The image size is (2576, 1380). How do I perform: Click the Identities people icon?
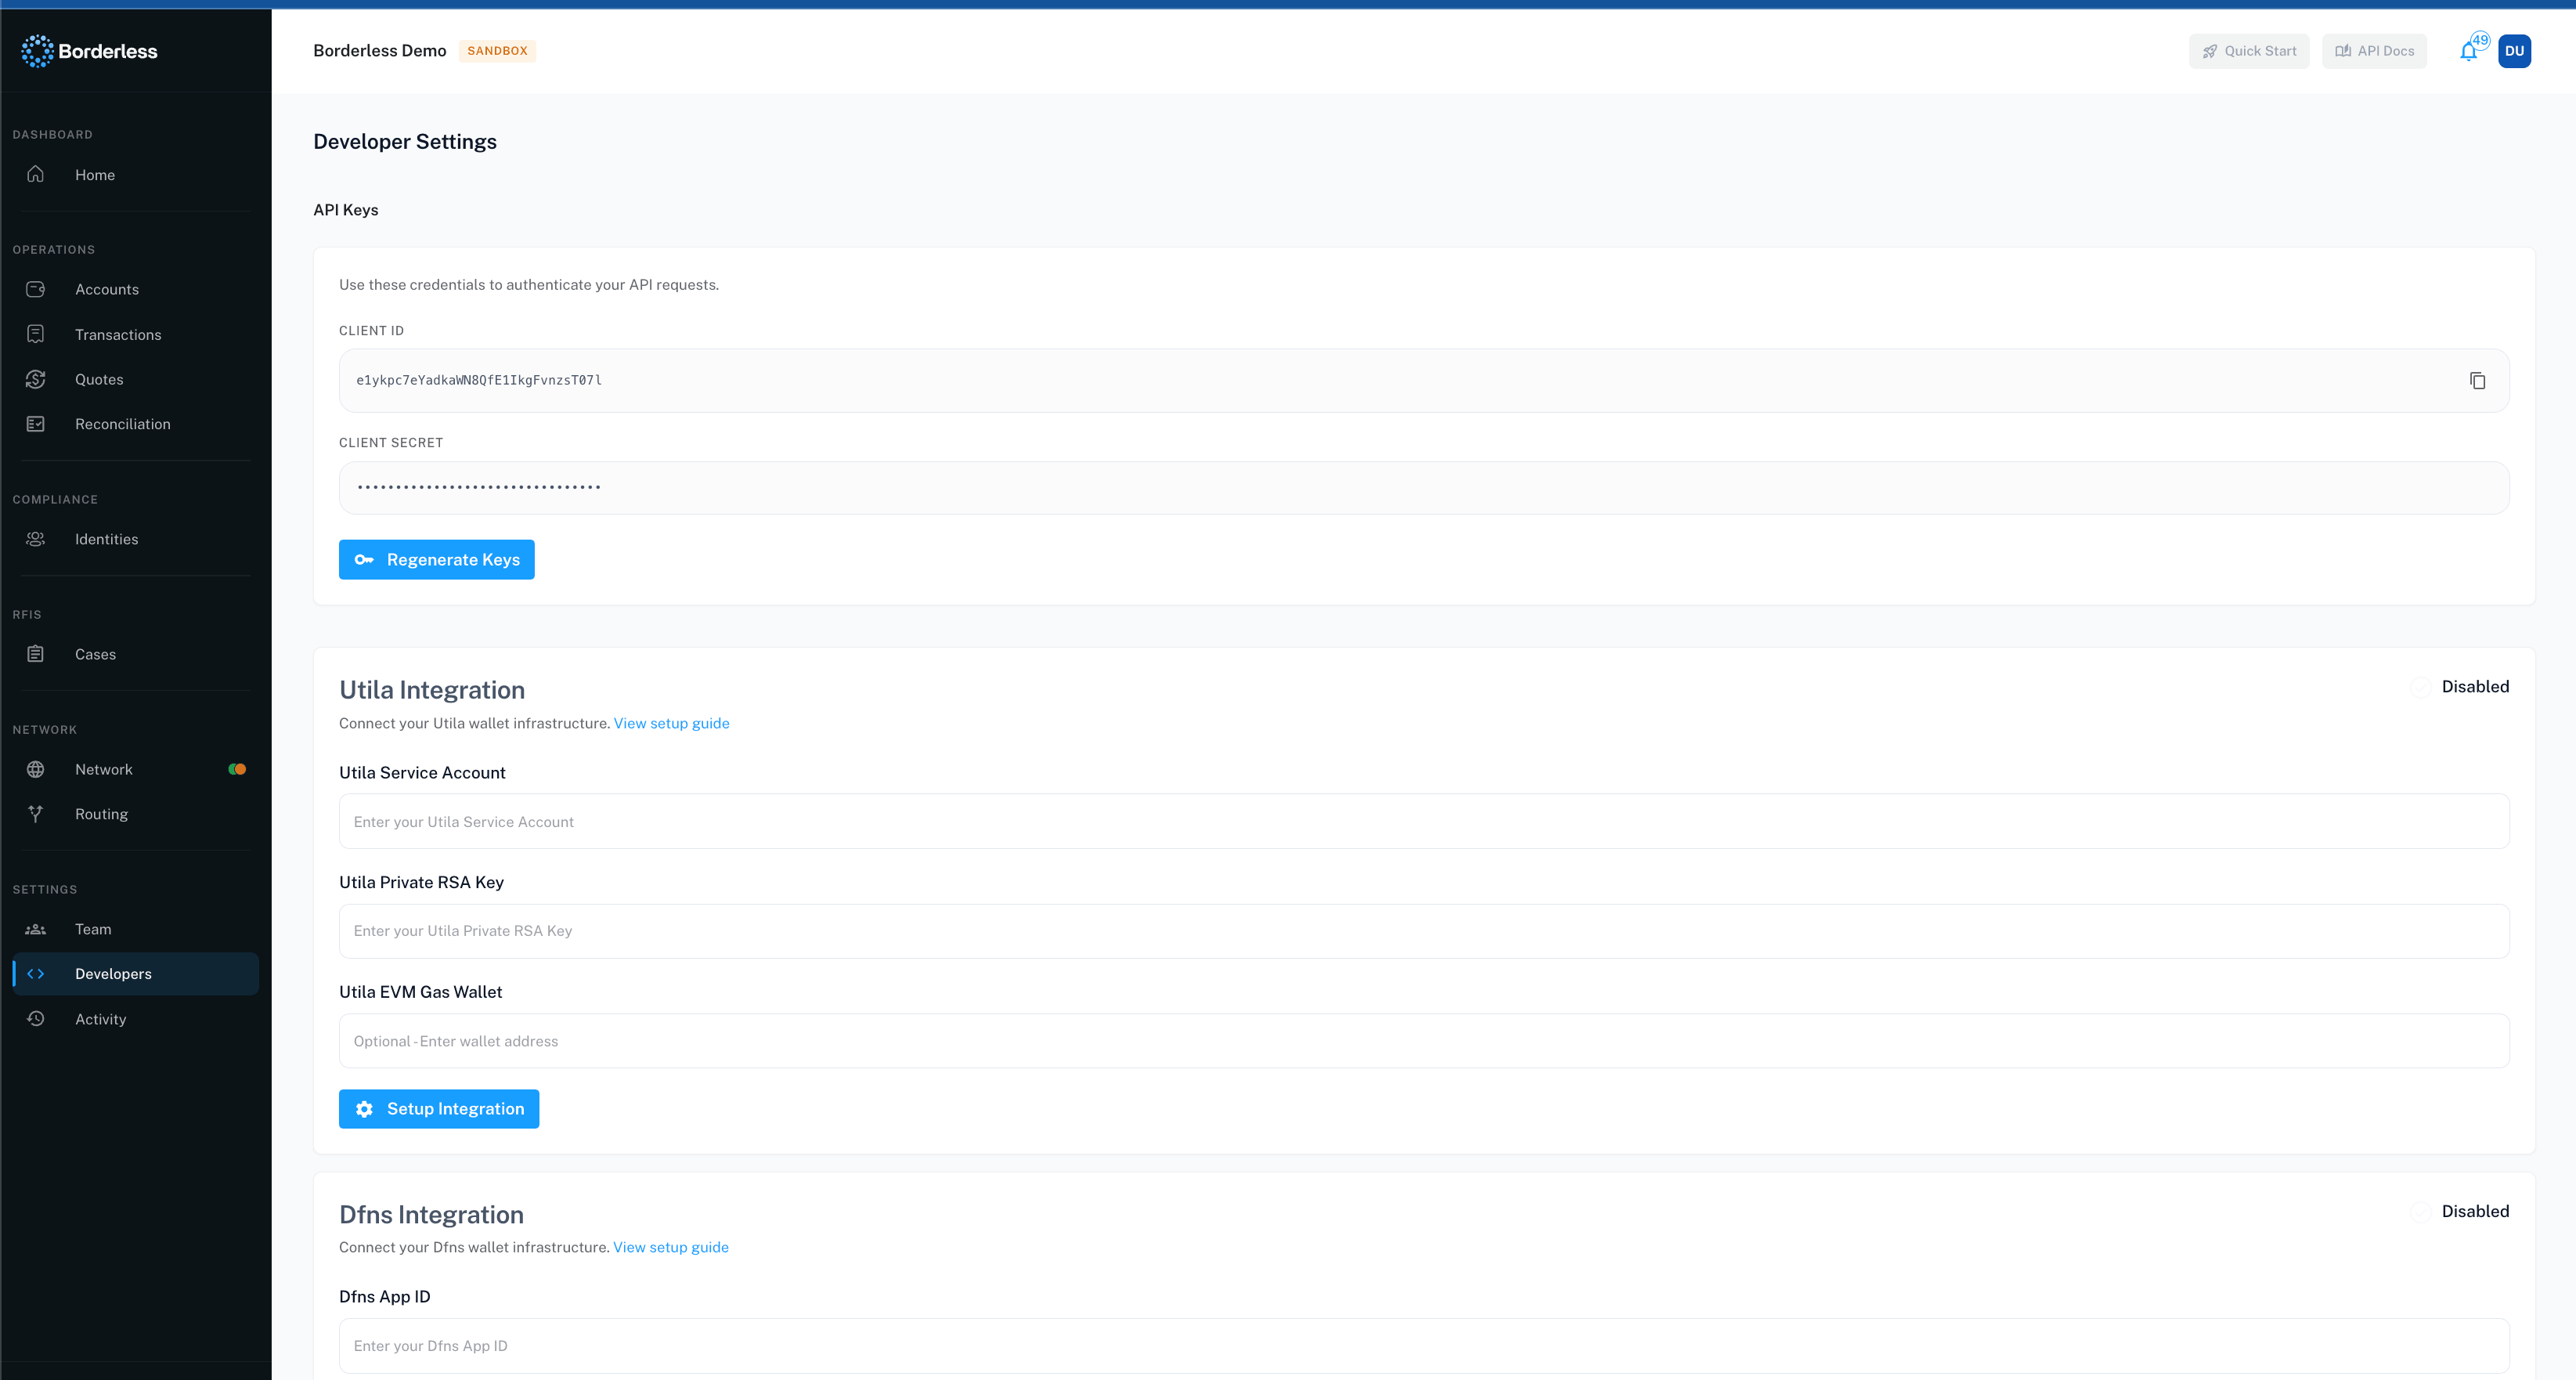[36, 539]
